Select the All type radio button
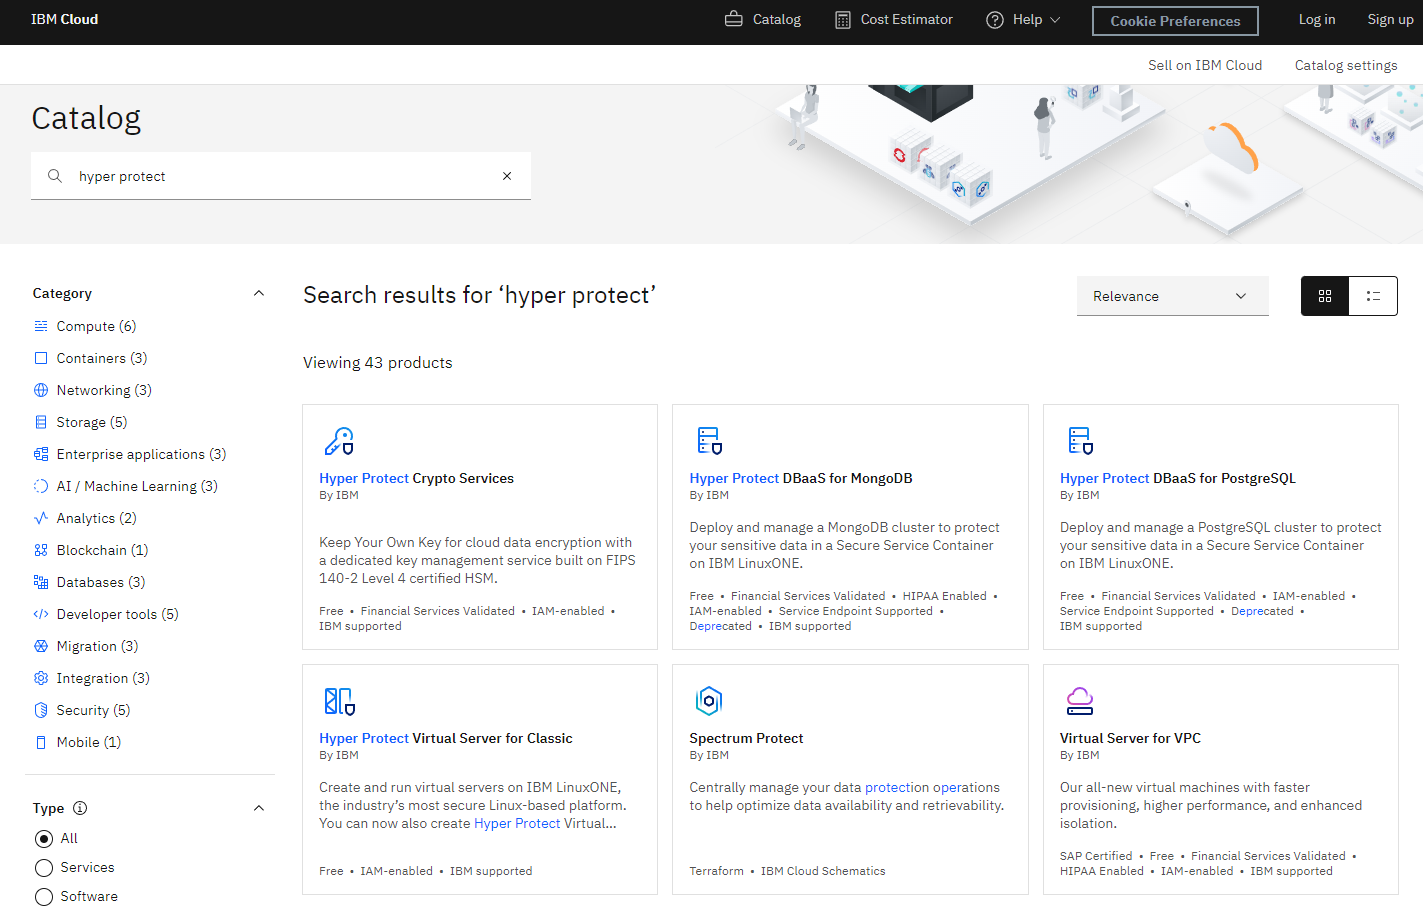The height and width of the screenshot is (906, 1423). [x=44, y=839]
